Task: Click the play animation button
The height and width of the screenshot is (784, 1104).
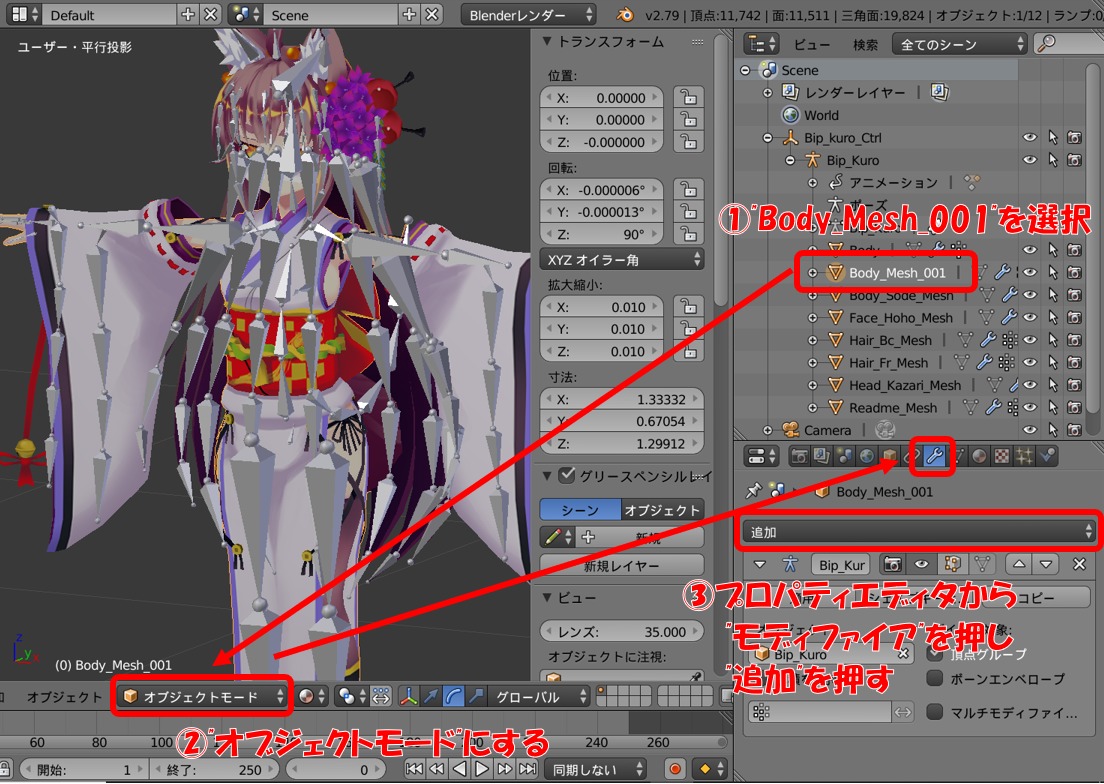Action: [x=481, y=769]
